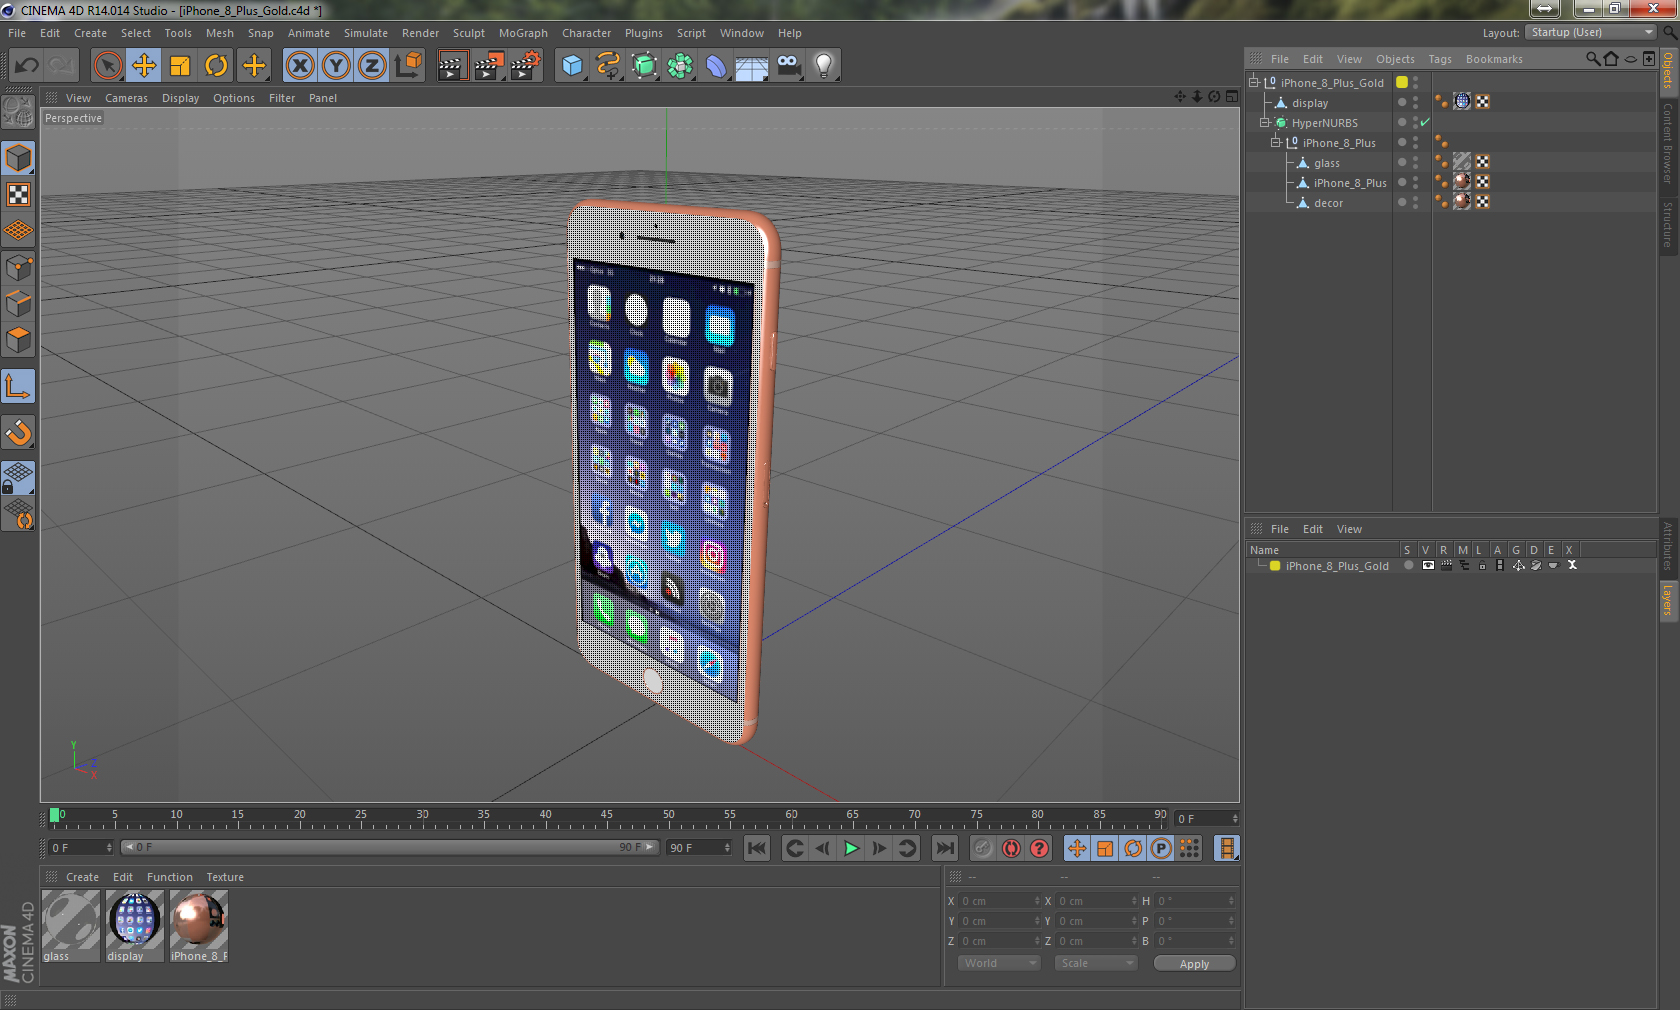Select display material thumbnail

135,925
